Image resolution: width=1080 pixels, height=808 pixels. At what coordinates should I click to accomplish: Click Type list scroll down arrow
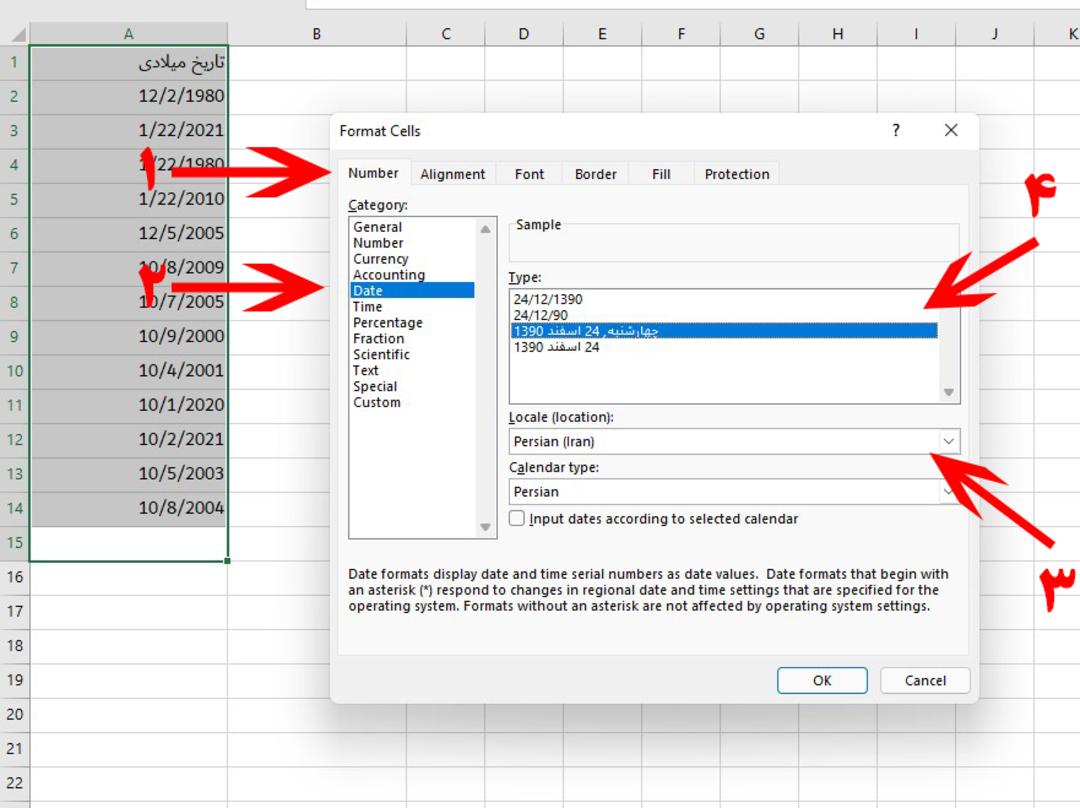(948, 392)
